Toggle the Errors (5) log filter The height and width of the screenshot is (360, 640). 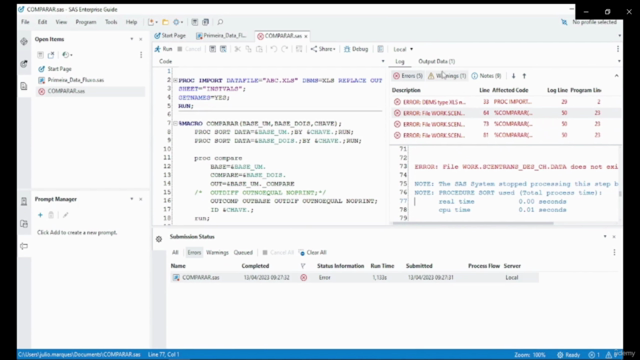click(x=408, y=76)
